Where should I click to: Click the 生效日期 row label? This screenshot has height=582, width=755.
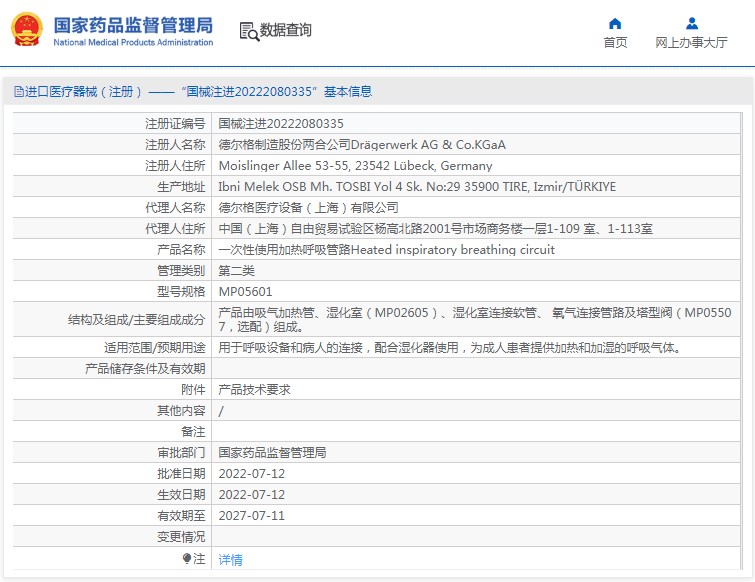pyautogui.click(x=181, y=495)
